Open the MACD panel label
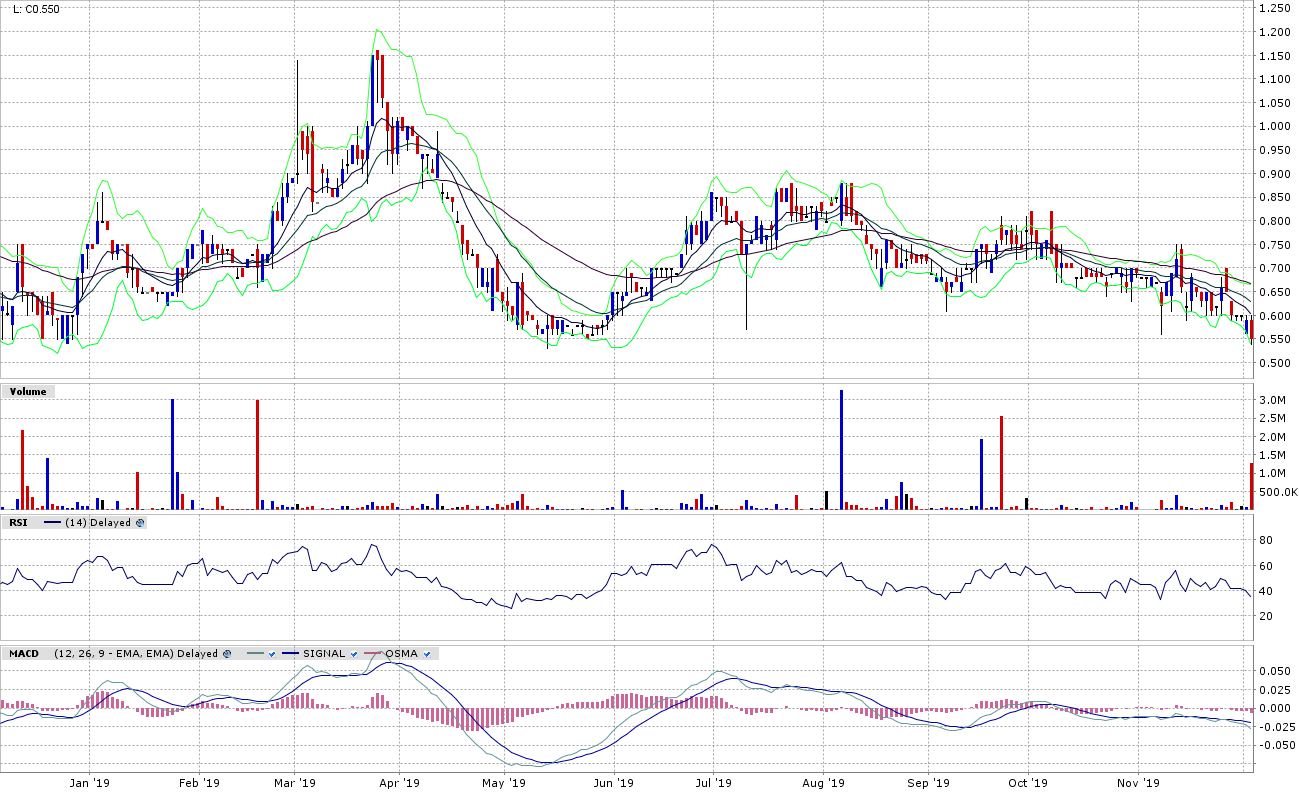The height and width of the screenshot is (797, 1299). 24,654
